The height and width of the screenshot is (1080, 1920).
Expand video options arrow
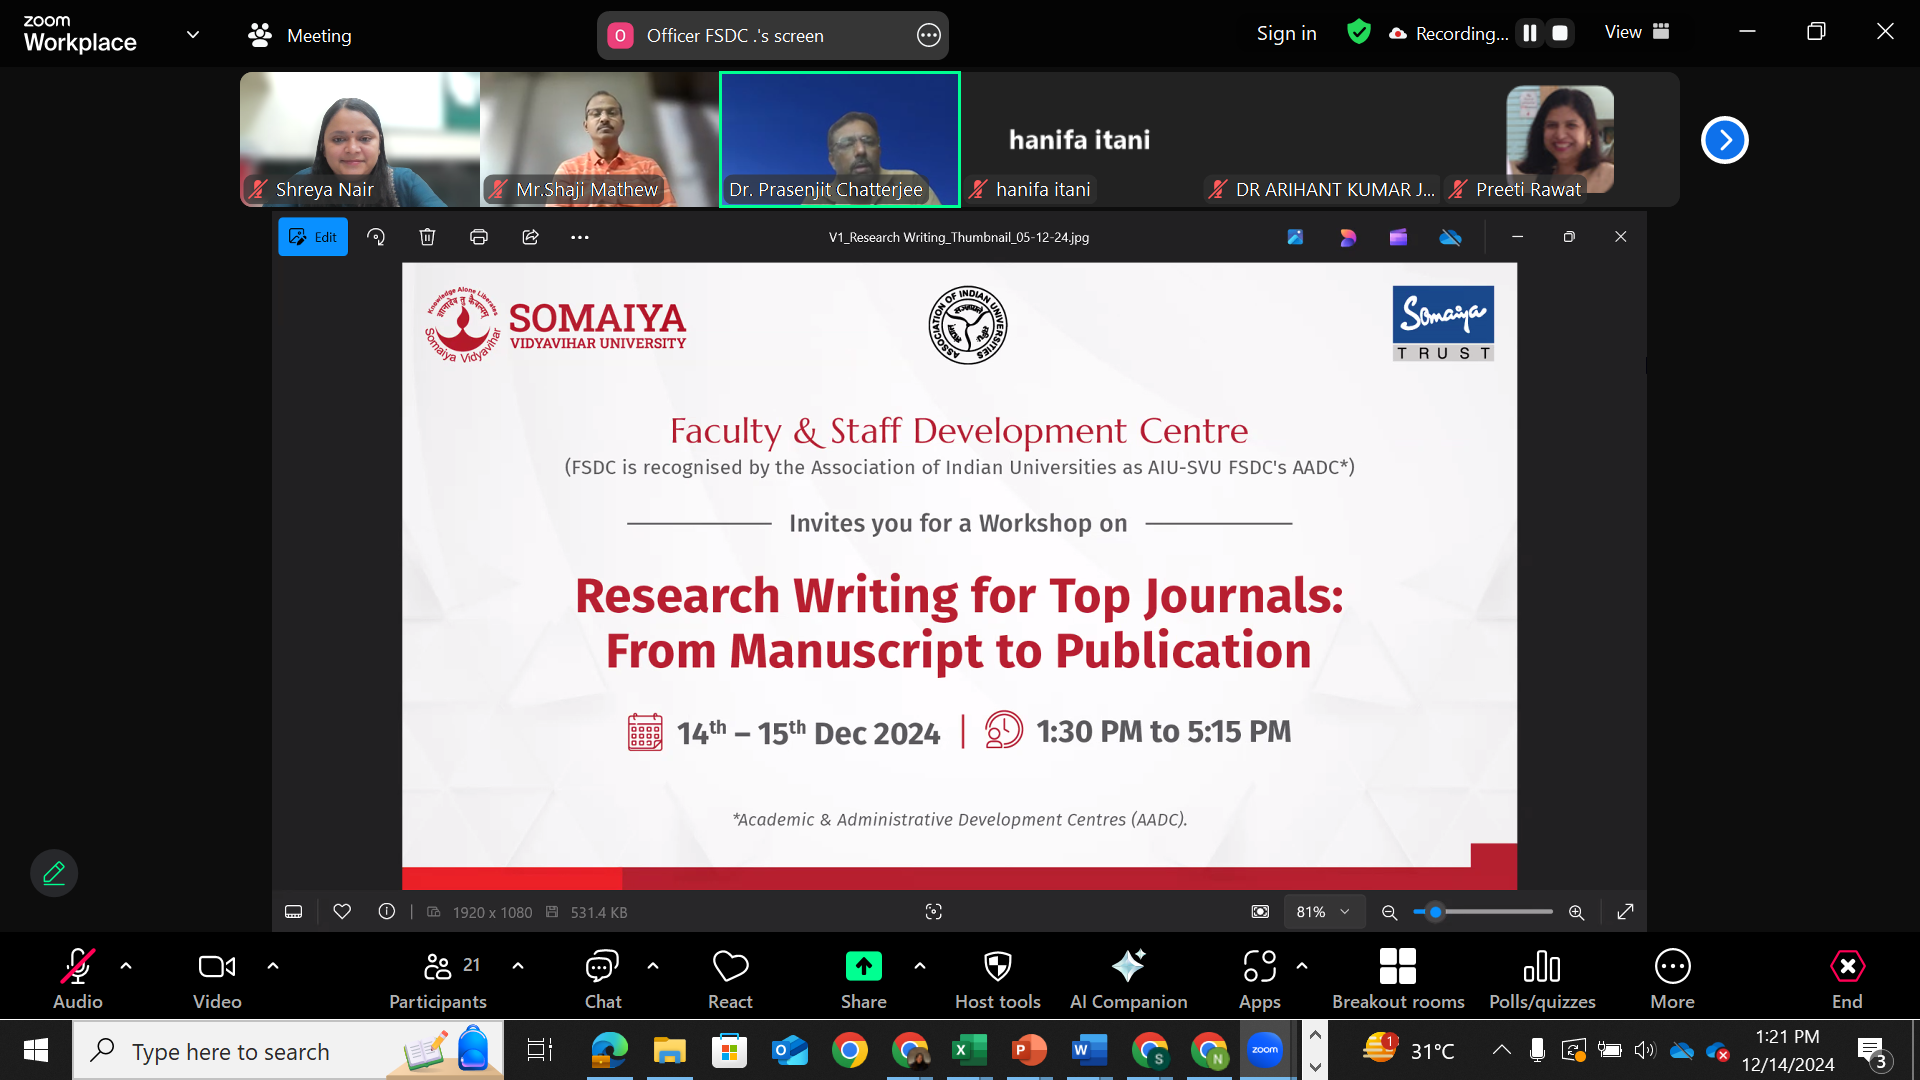(273, 966)
